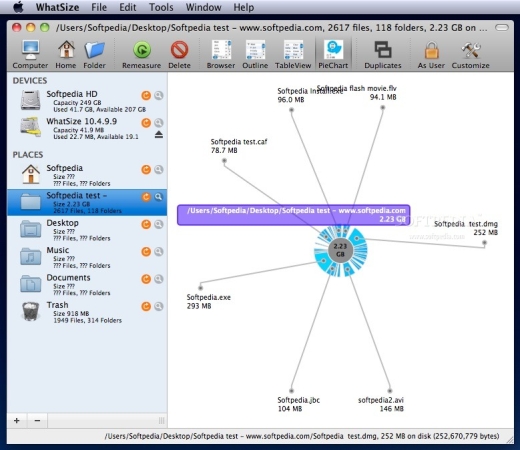Click magnifier next to Documents

coord(159,279)
